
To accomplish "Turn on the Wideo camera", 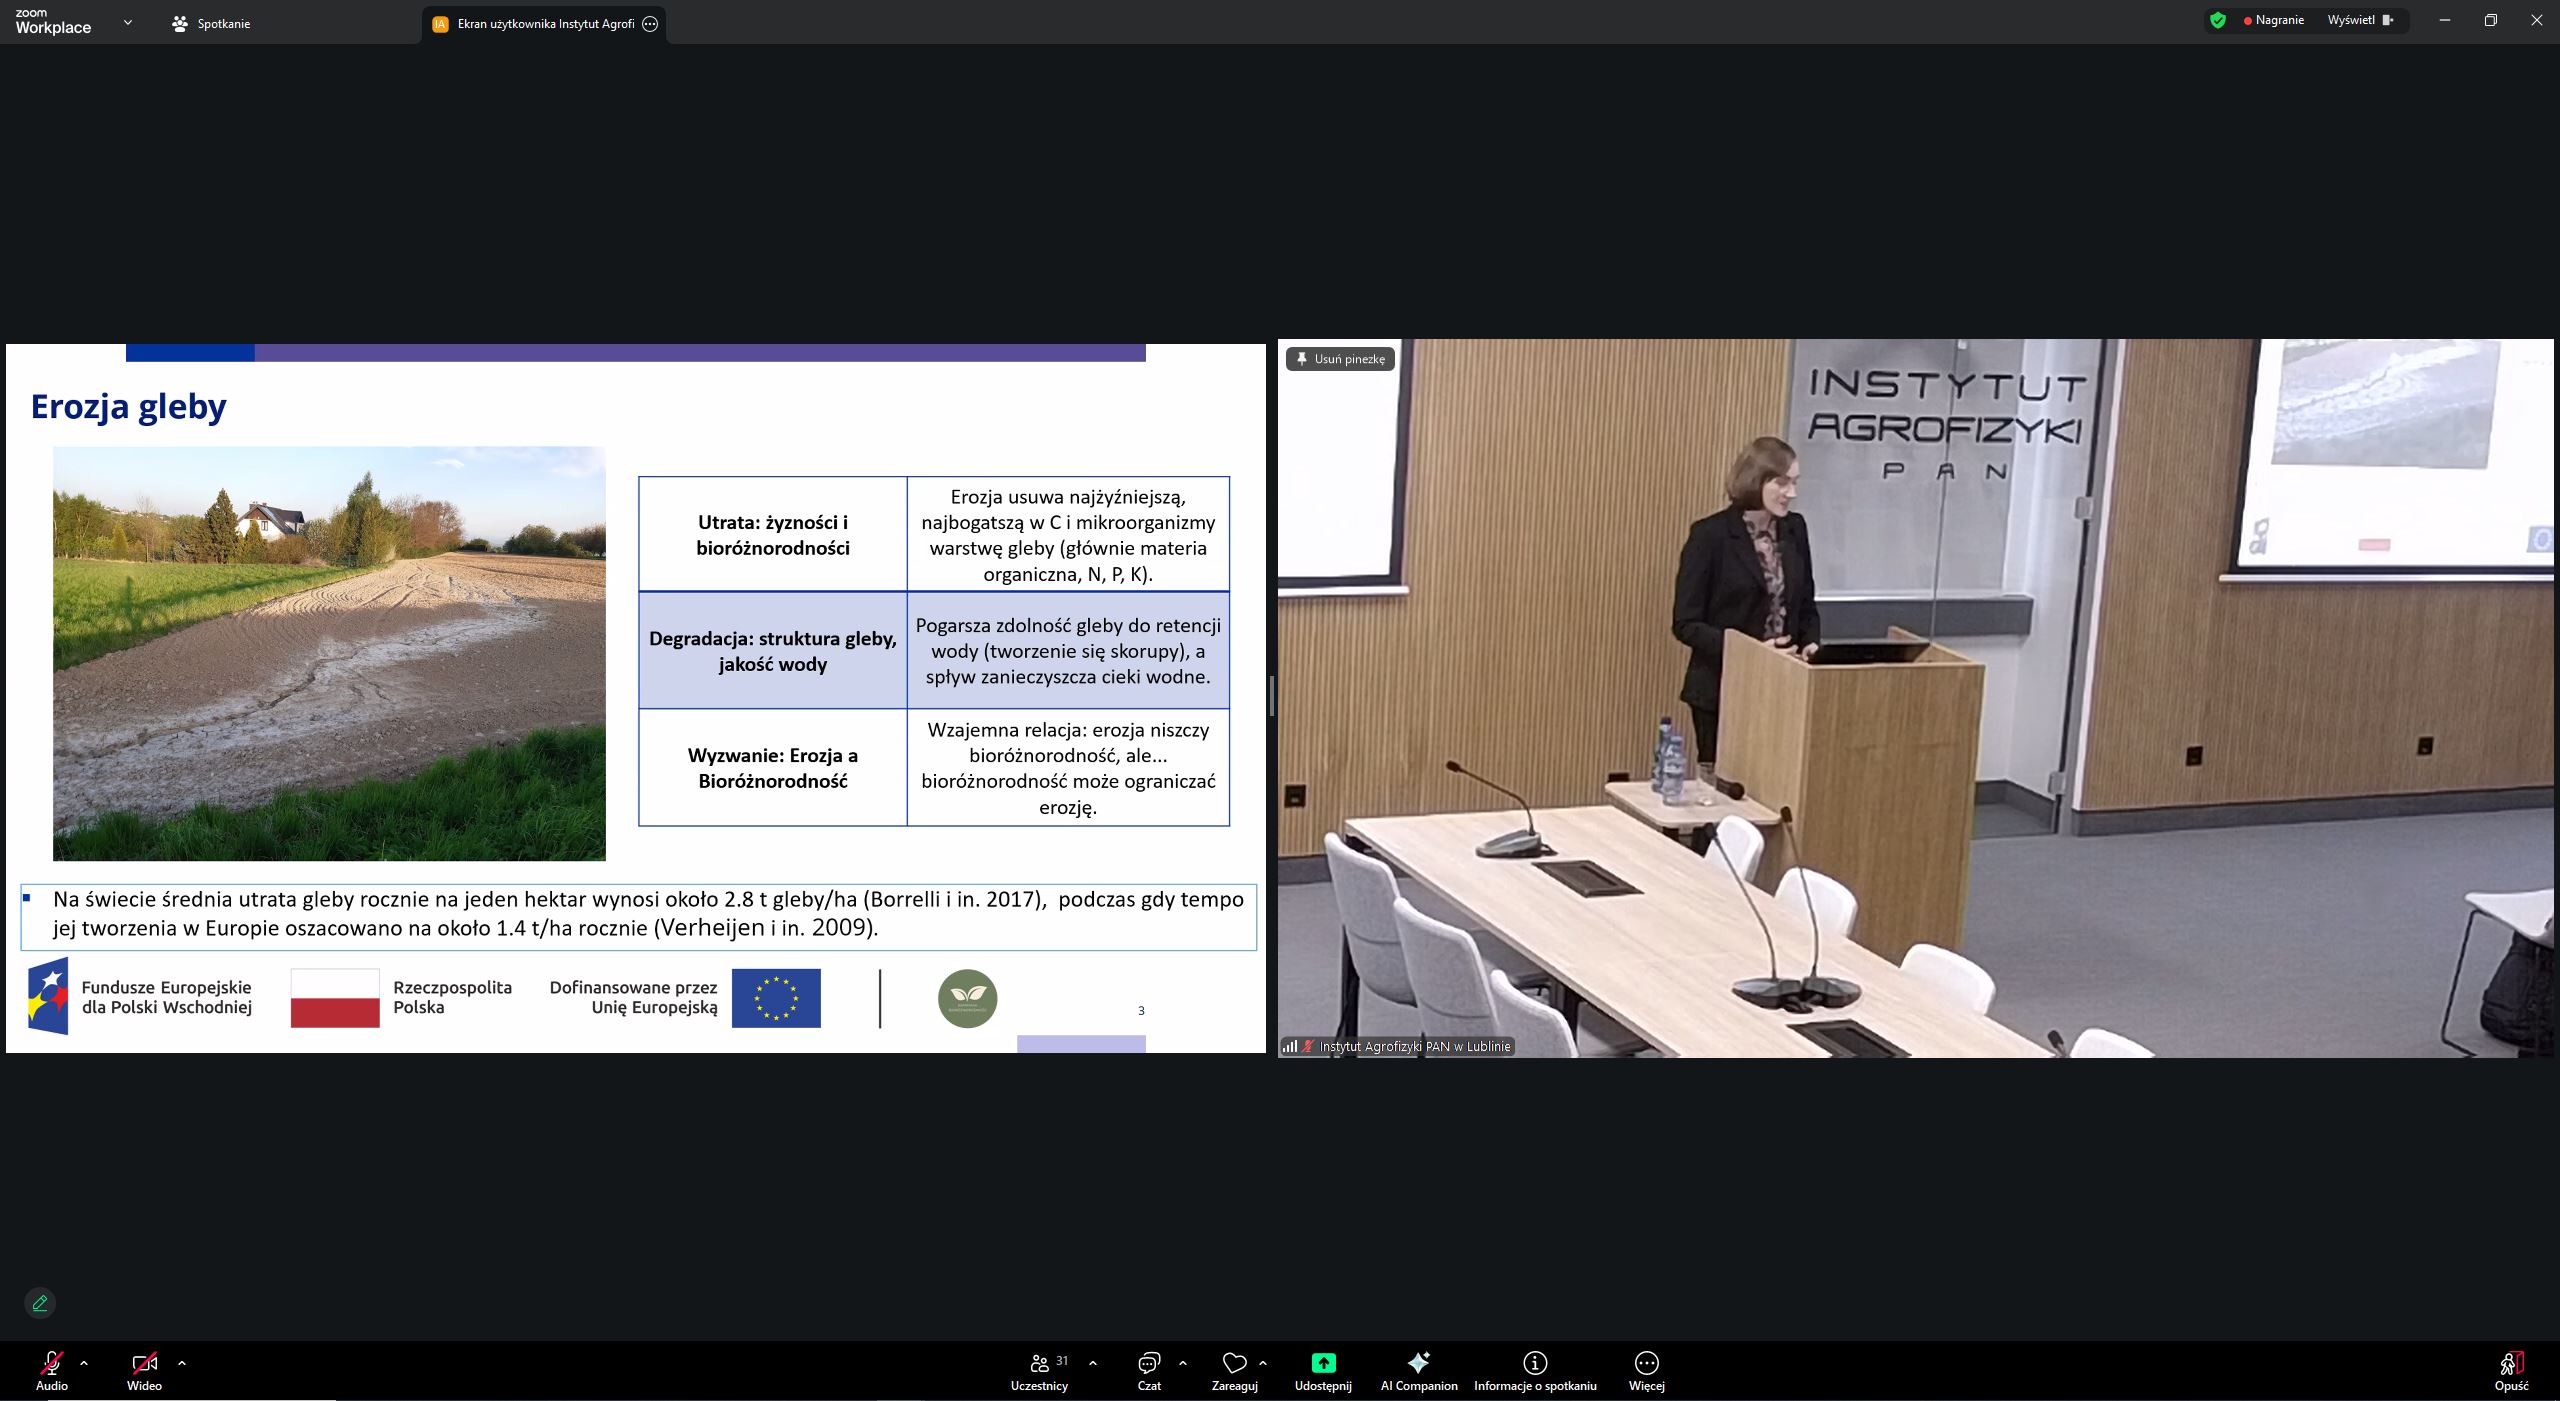I will click(144, 1363).
